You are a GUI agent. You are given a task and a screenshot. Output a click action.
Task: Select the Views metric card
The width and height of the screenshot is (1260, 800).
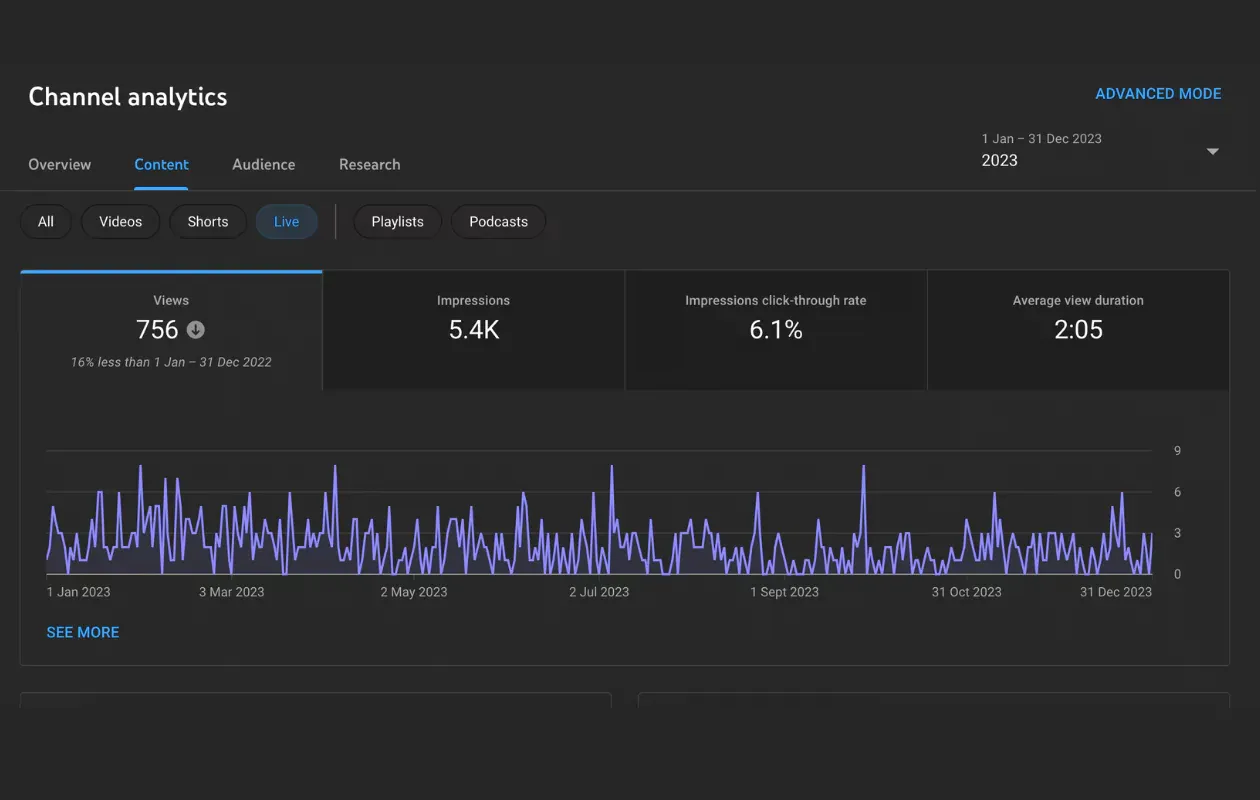(171, 330)
